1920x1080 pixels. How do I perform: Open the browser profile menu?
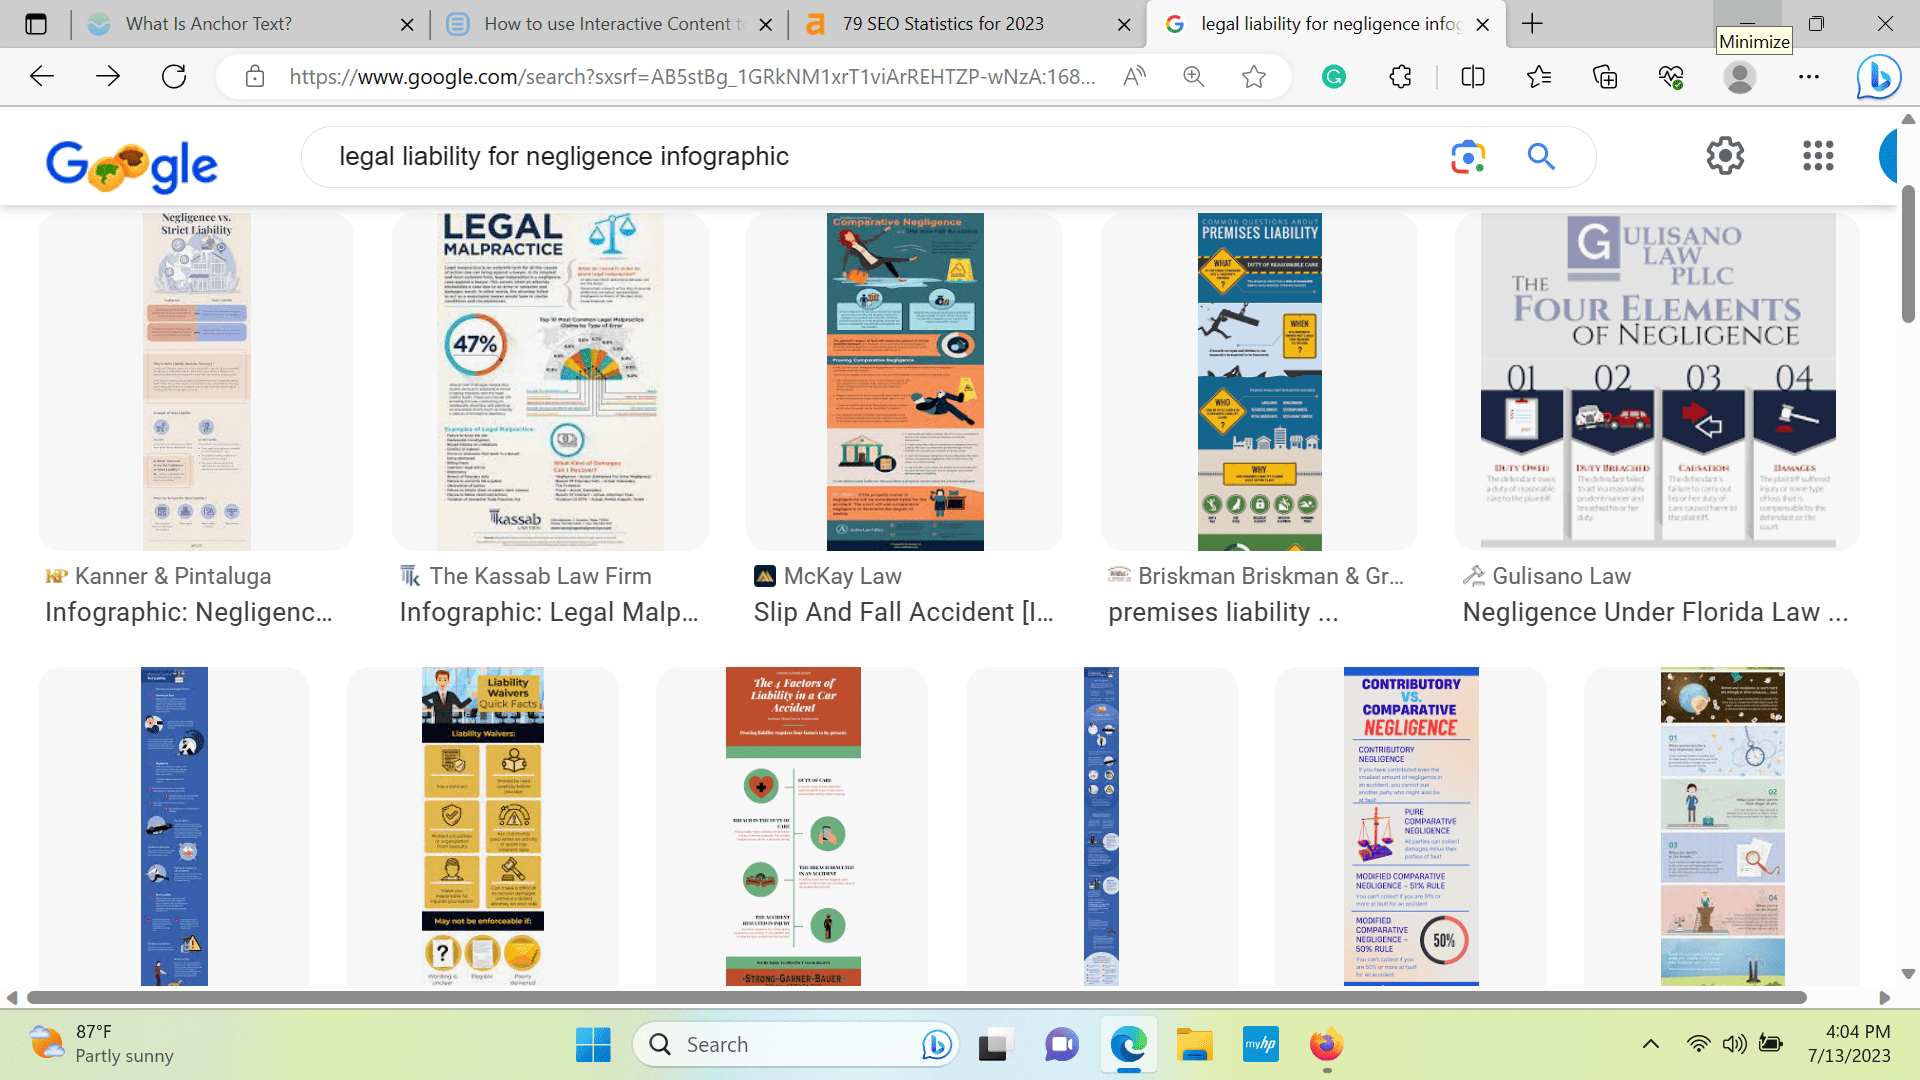click(x=1740, y=76)
